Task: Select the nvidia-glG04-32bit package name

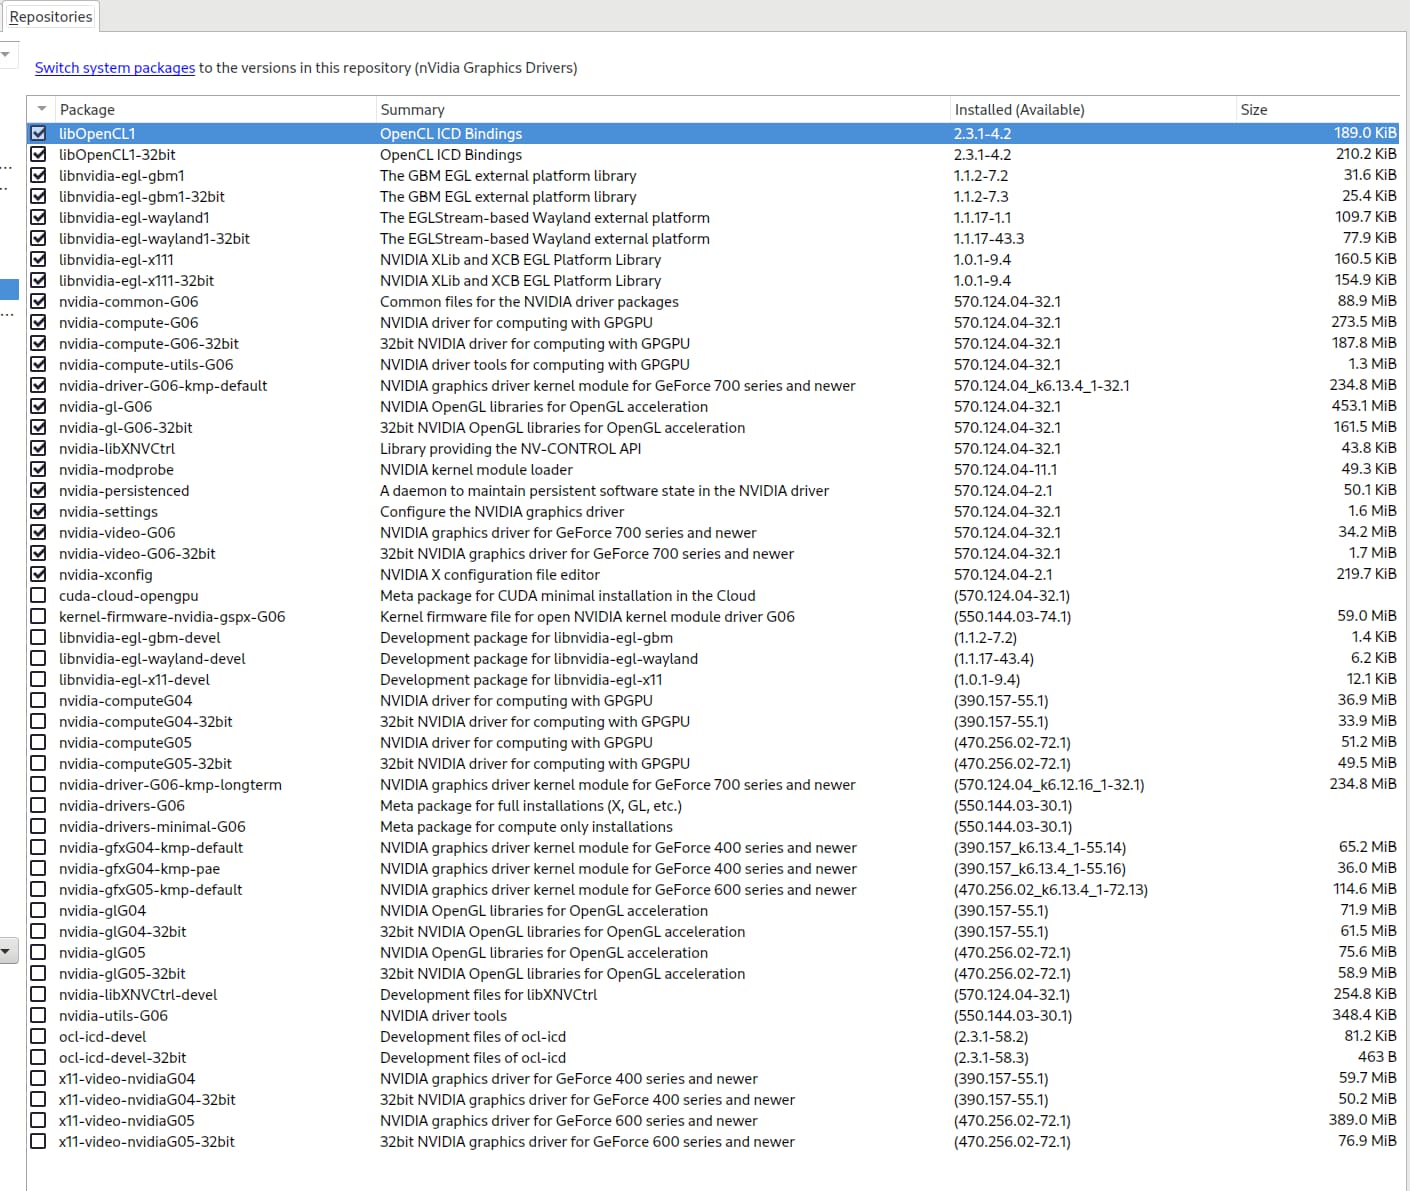Action: pos(122,931)
